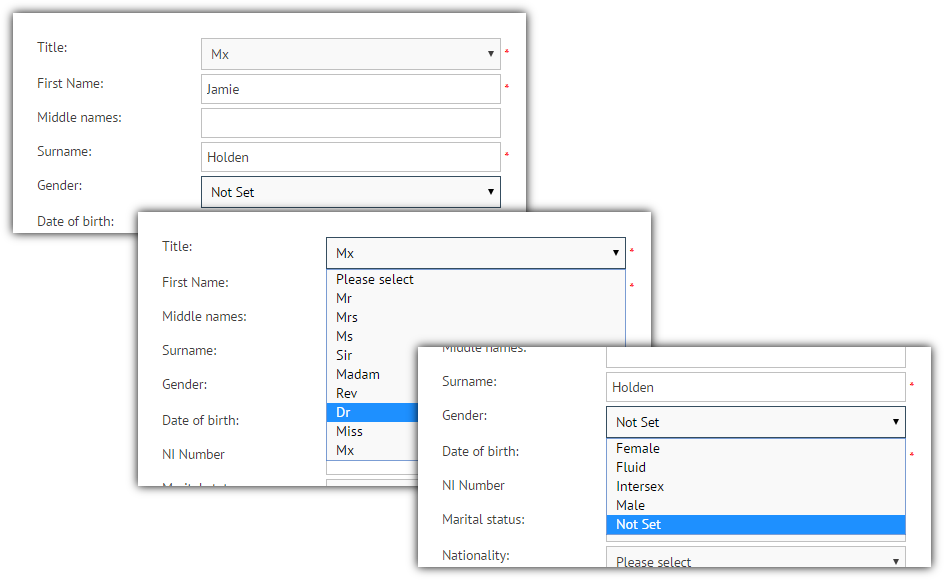
Task: Select the highlighted Dr title option
Action: click(x=372, y=412)
